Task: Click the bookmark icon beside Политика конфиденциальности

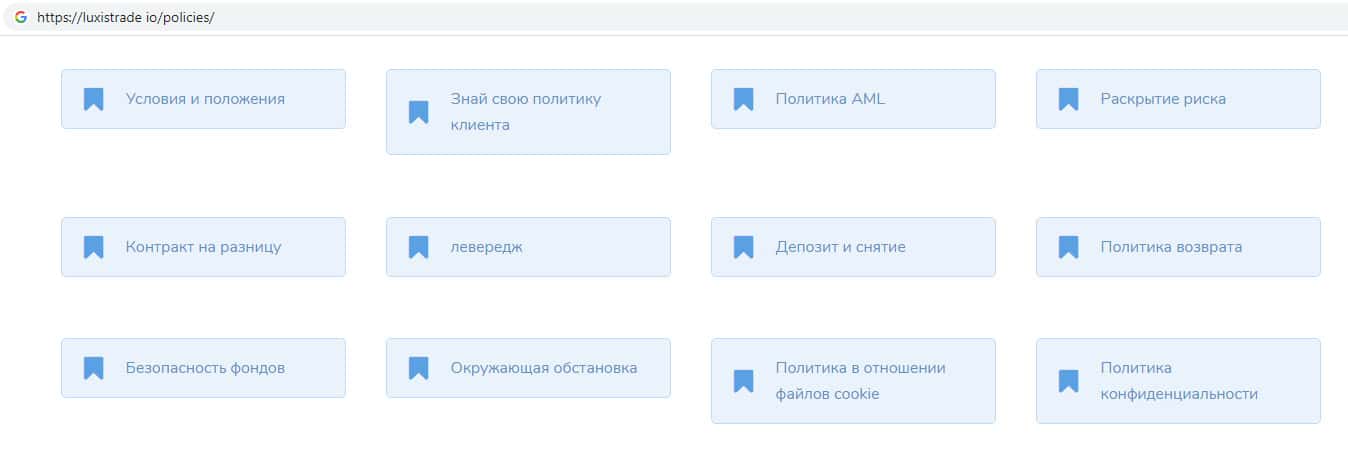Action: [x=1068, y=381]
